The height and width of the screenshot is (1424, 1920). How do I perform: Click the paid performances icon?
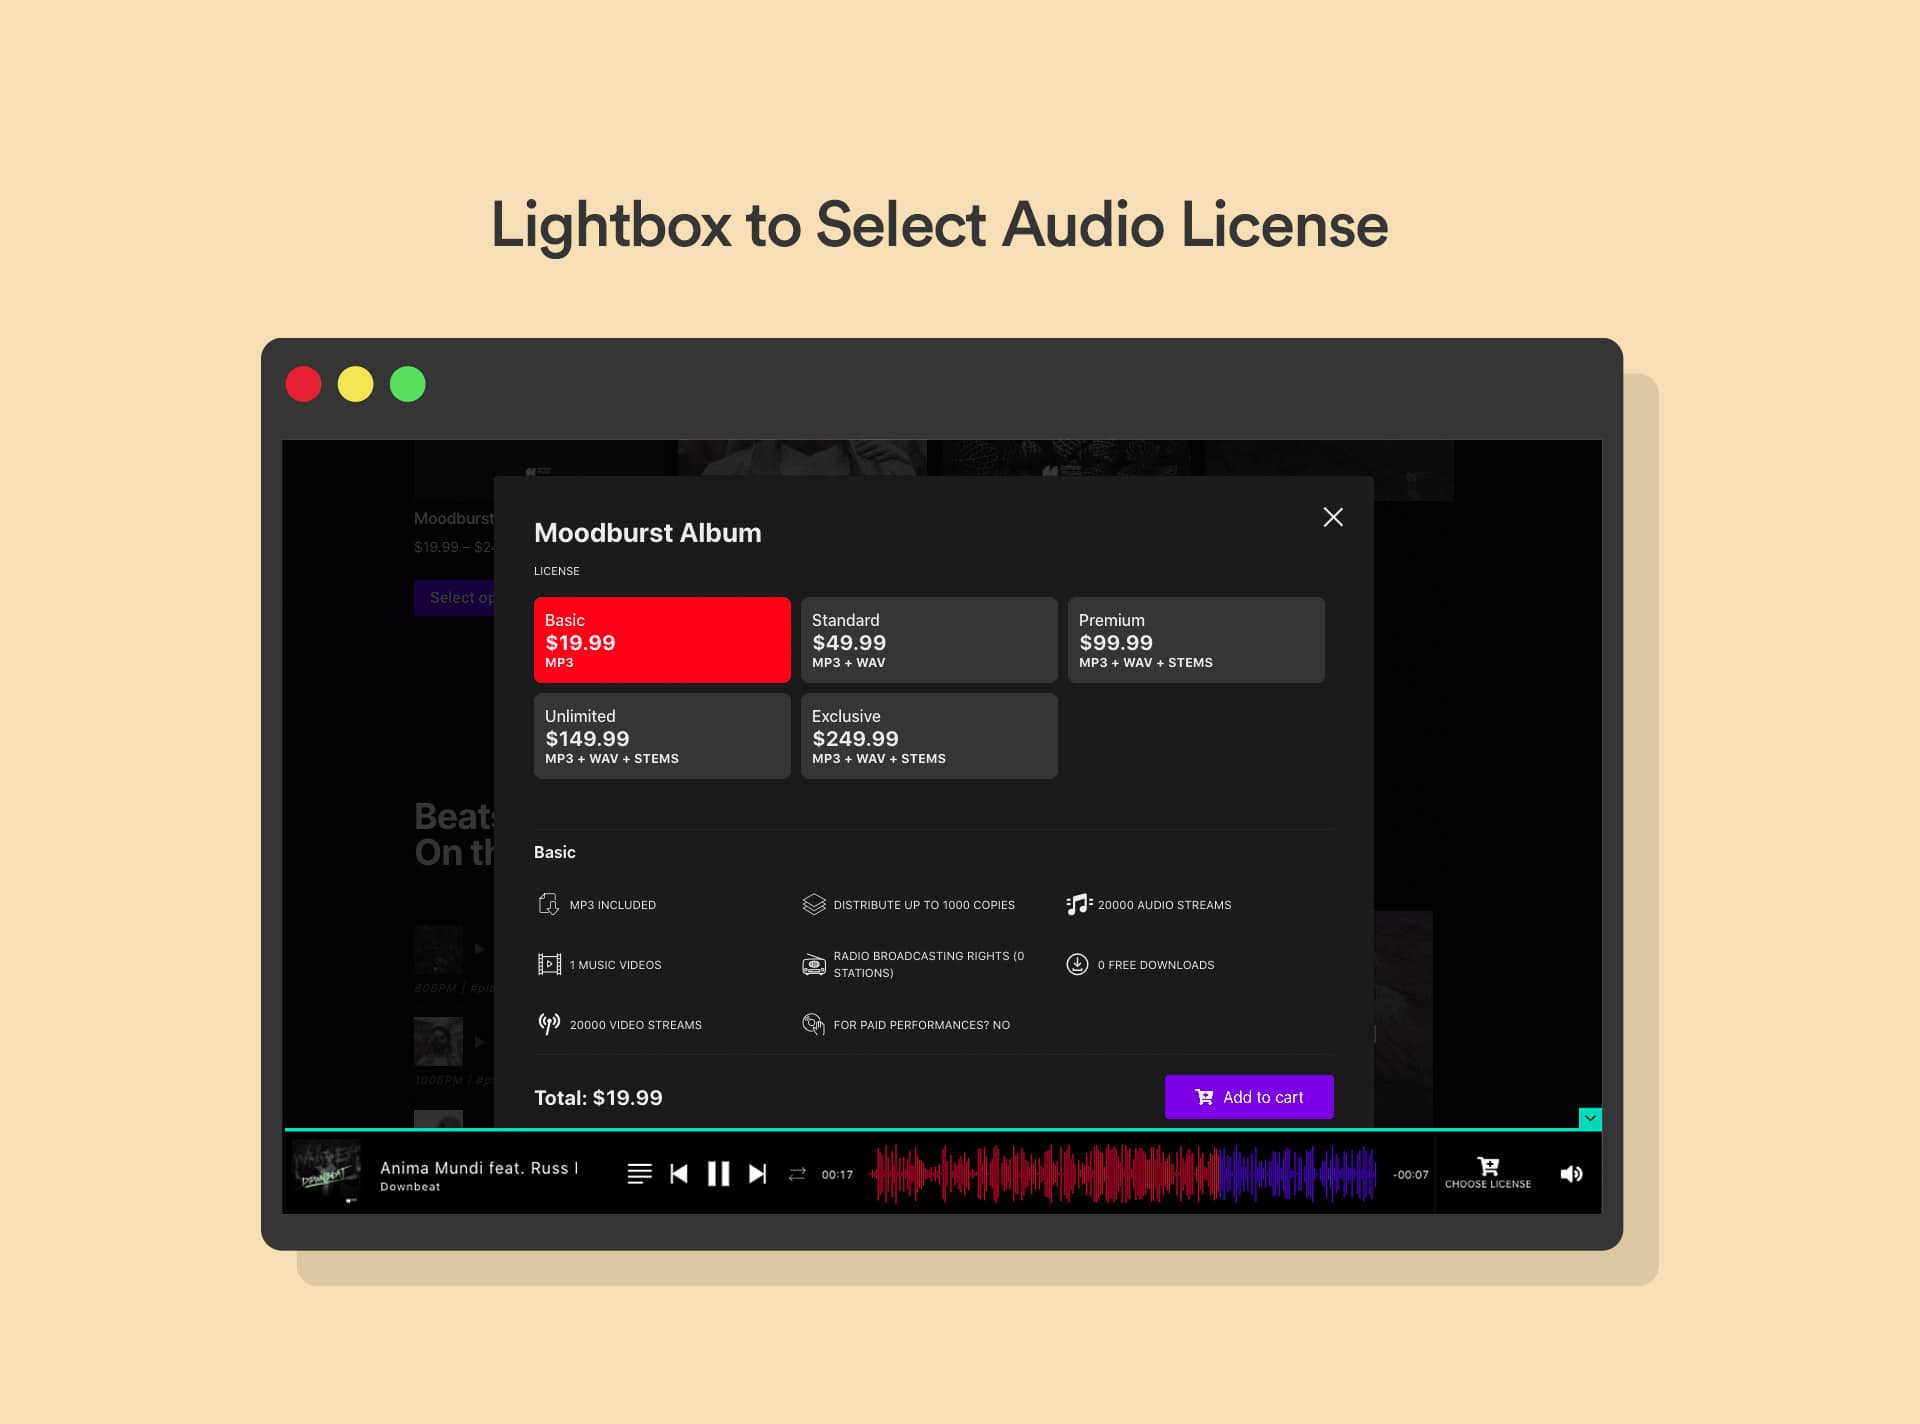point(813,1024)
